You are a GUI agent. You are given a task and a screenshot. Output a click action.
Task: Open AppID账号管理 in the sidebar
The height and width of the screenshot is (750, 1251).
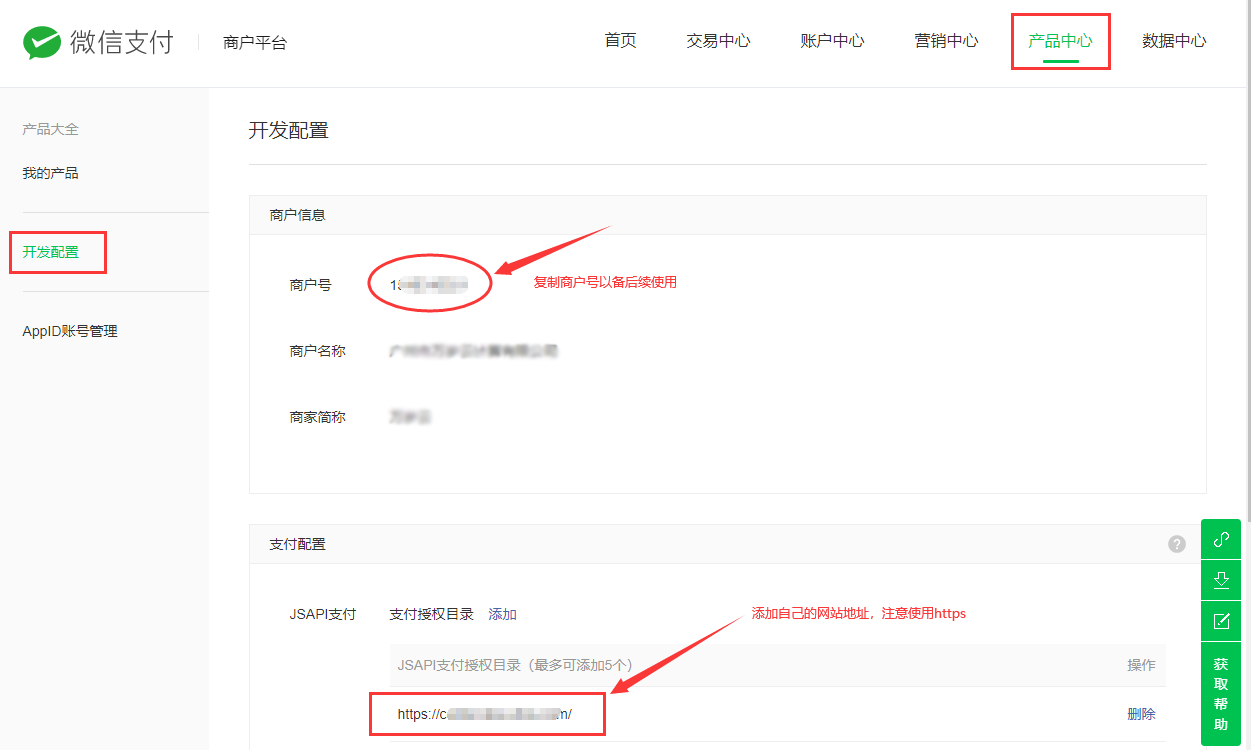point(70,331)
